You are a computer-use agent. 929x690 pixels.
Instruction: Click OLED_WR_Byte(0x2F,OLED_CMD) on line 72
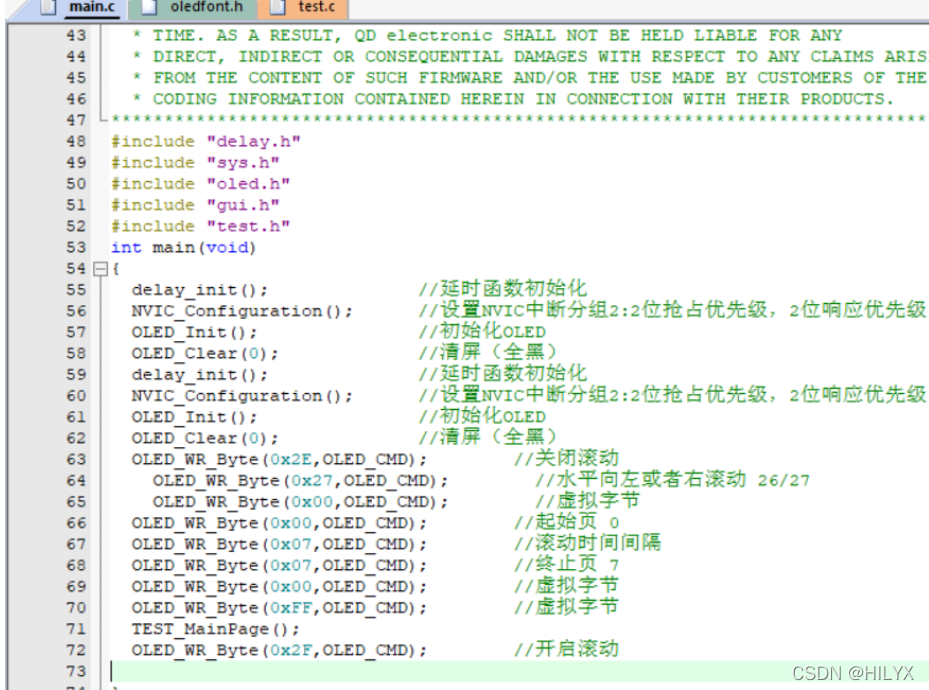279,650
